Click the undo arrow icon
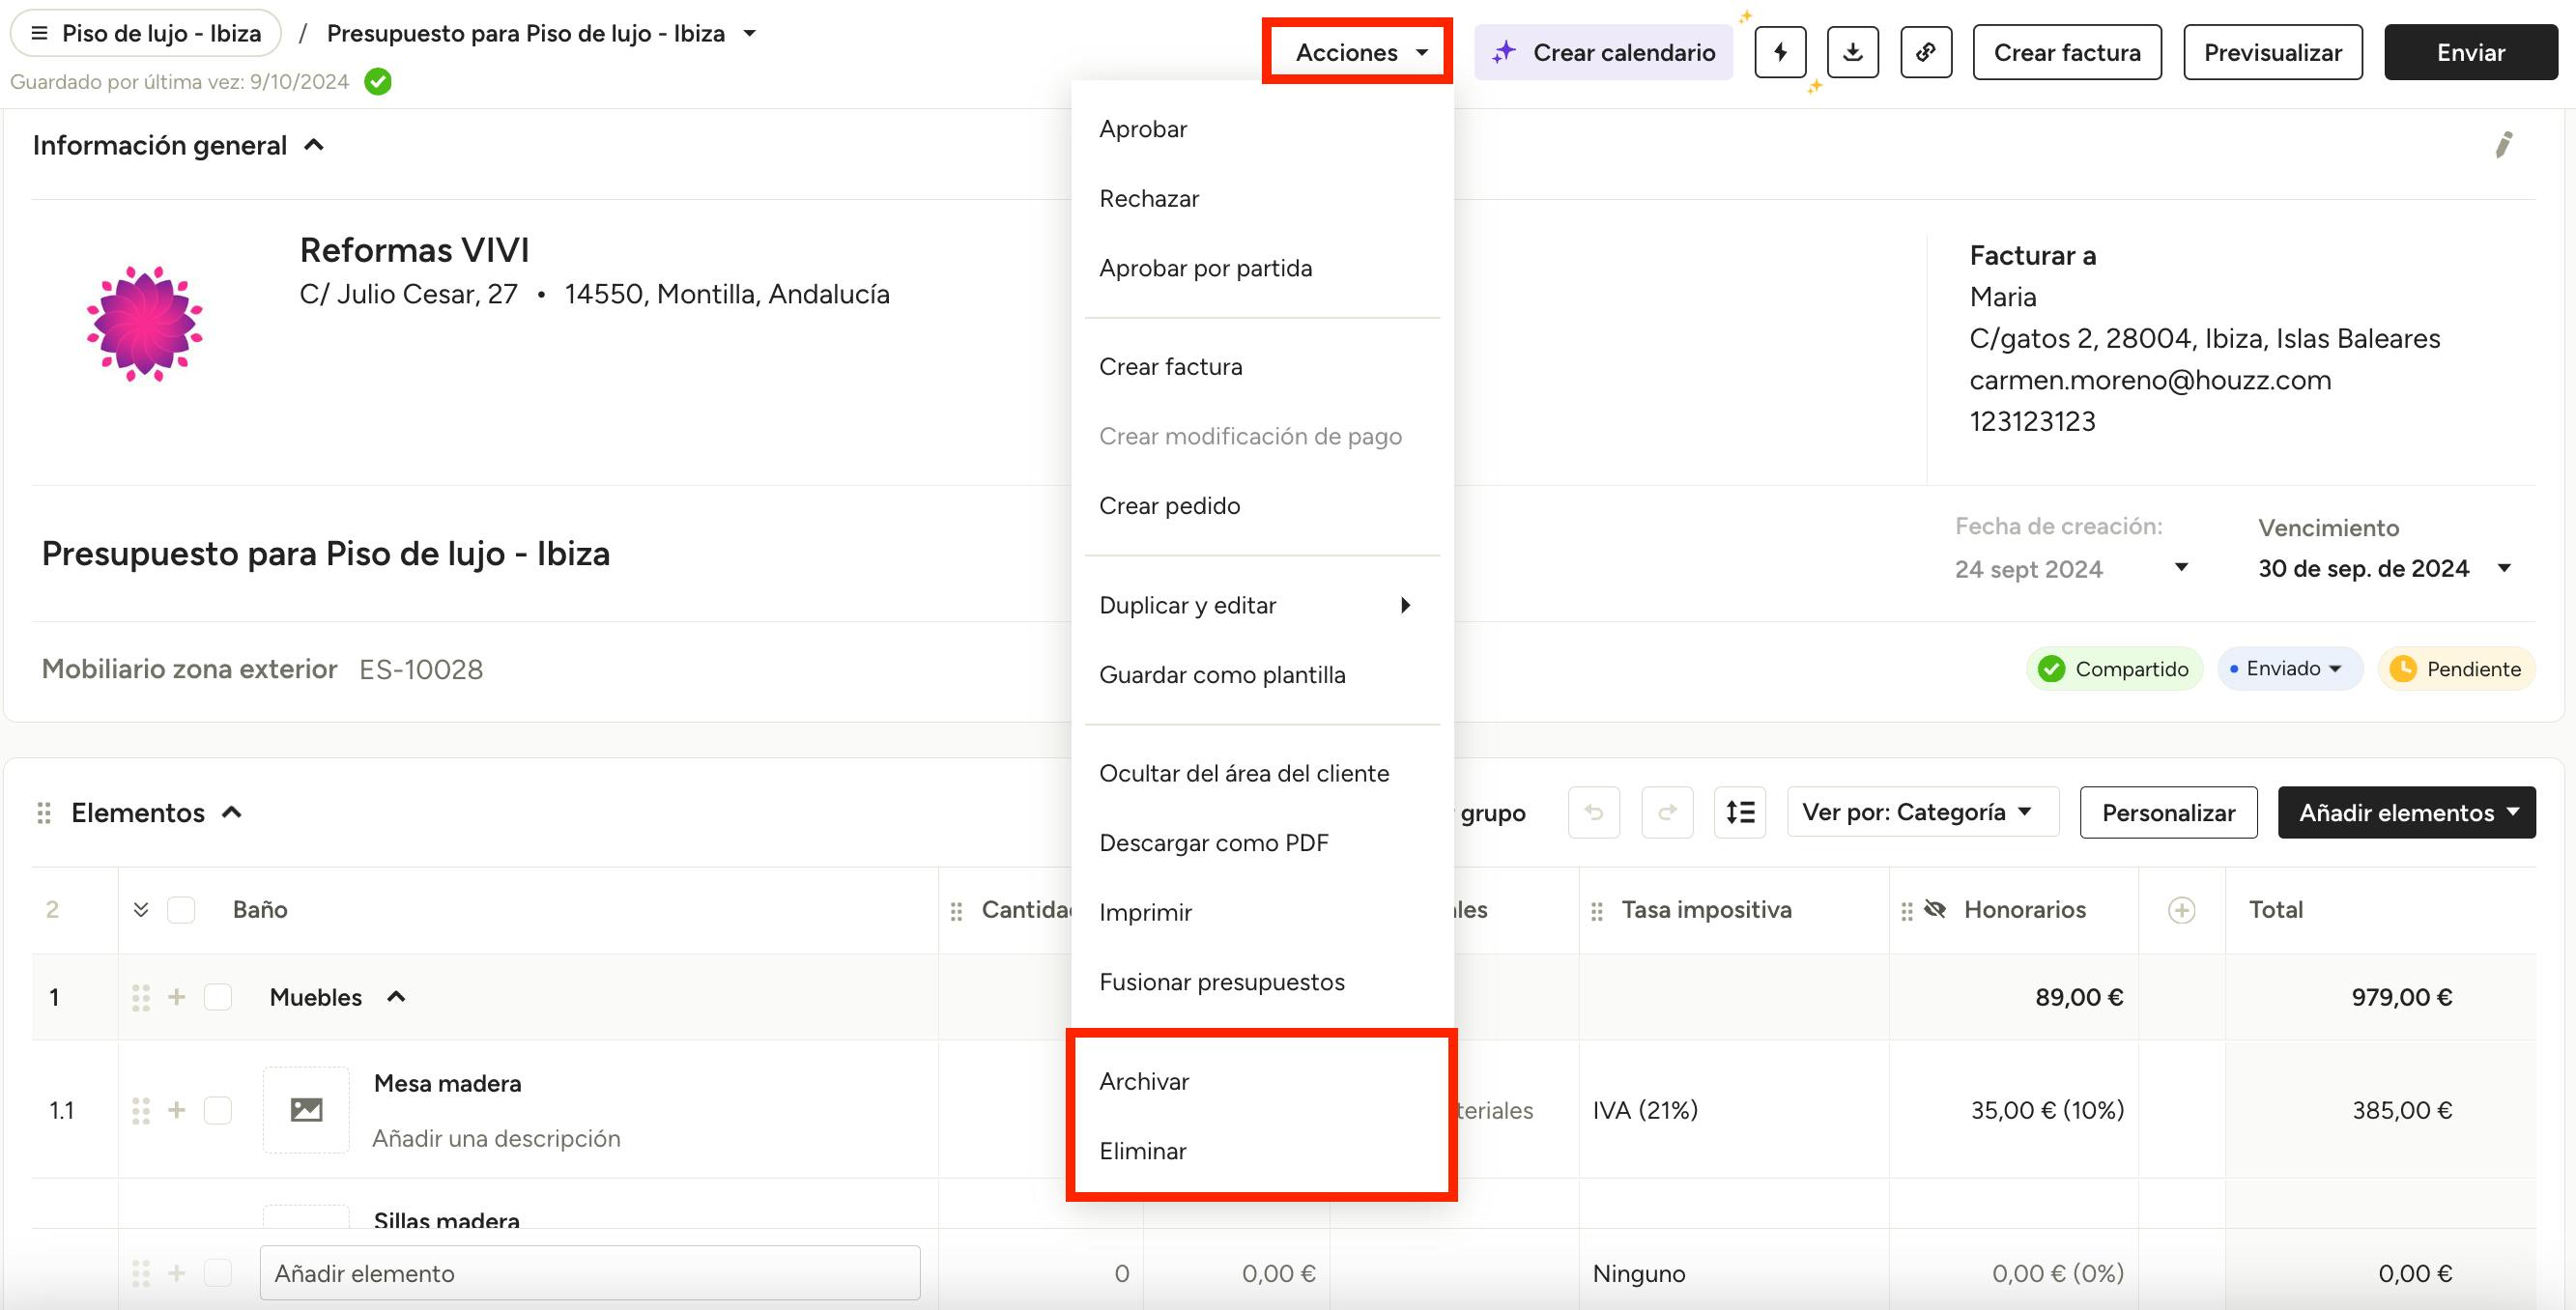2576x1310 pixels. pos(1594,812)
